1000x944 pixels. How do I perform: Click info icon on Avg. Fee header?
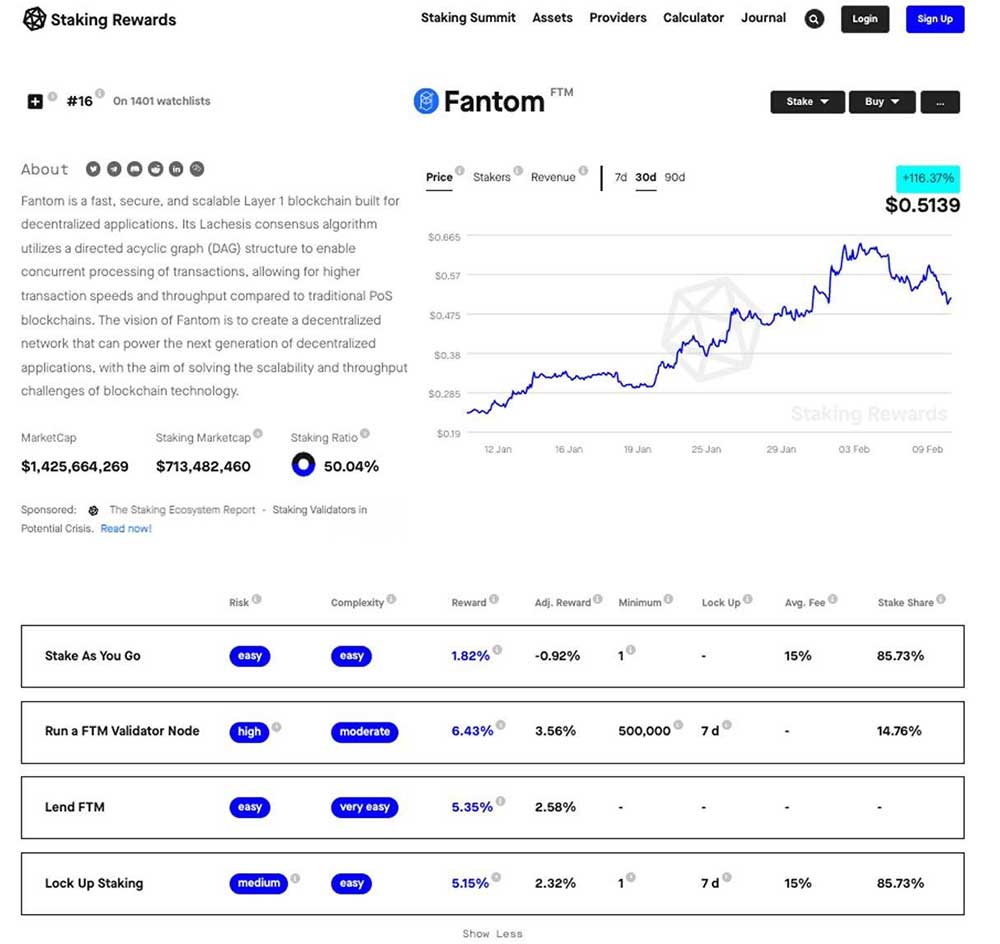pos(832,599)
